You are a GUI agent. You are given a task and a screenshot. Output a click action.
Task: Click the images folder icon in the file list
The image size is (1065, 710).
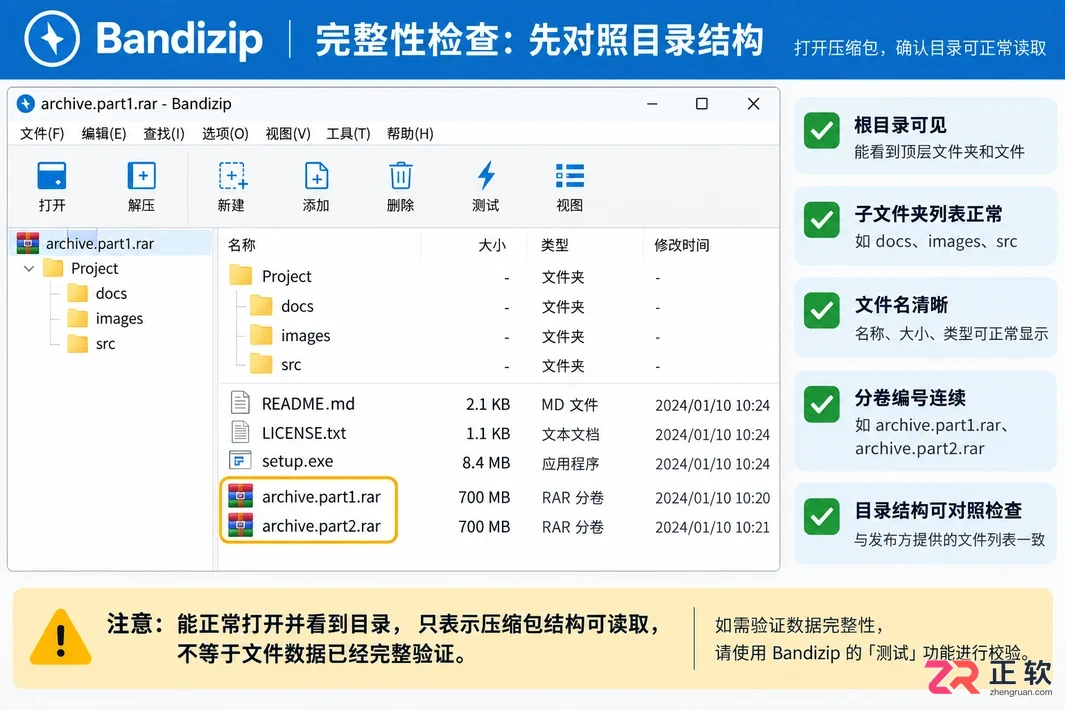pyautogui.click(x=261, y=335)
